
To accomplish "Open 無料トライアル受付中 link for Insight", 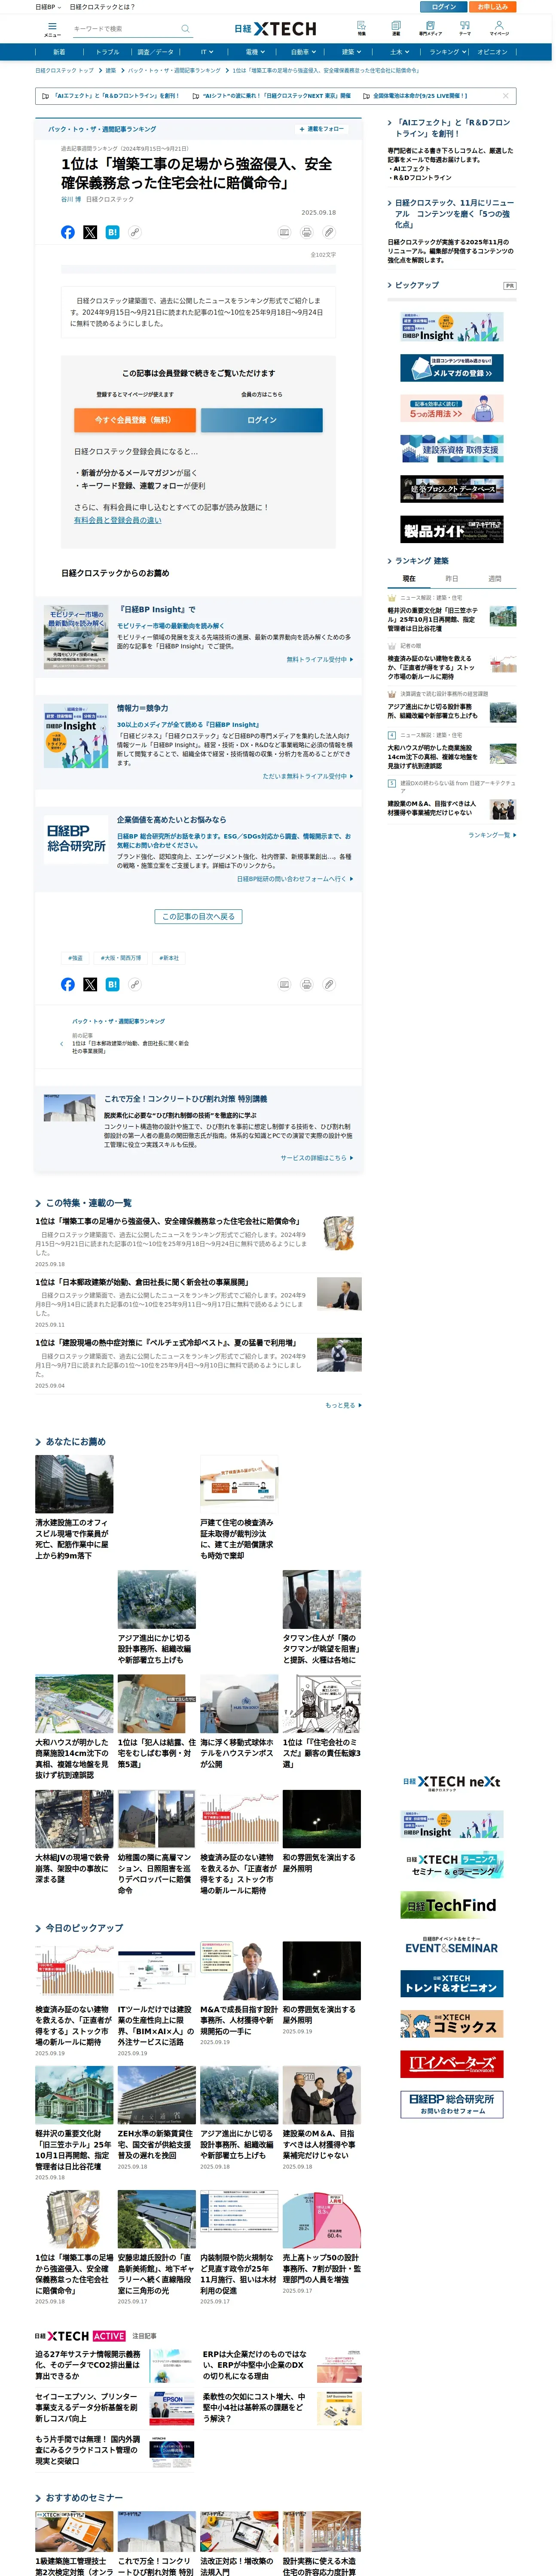I will 320,660.
